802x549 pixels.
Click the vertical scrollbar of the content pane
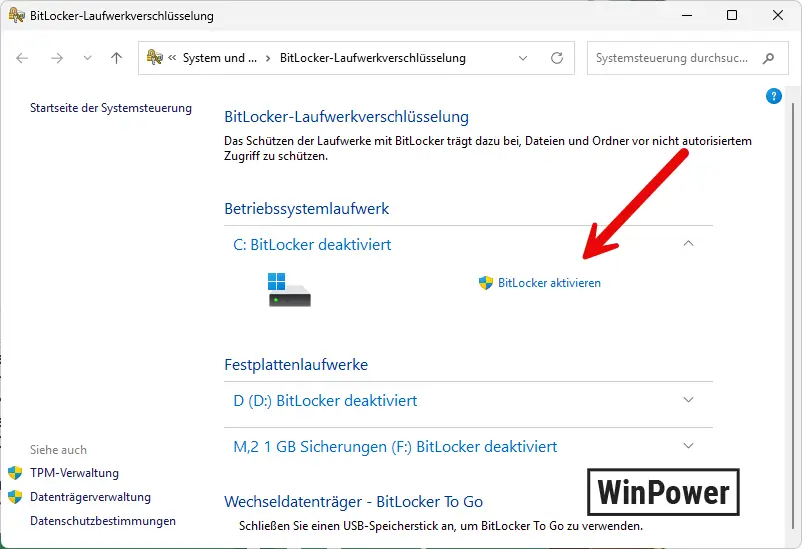pyautogui.click(x=792, y=317)
